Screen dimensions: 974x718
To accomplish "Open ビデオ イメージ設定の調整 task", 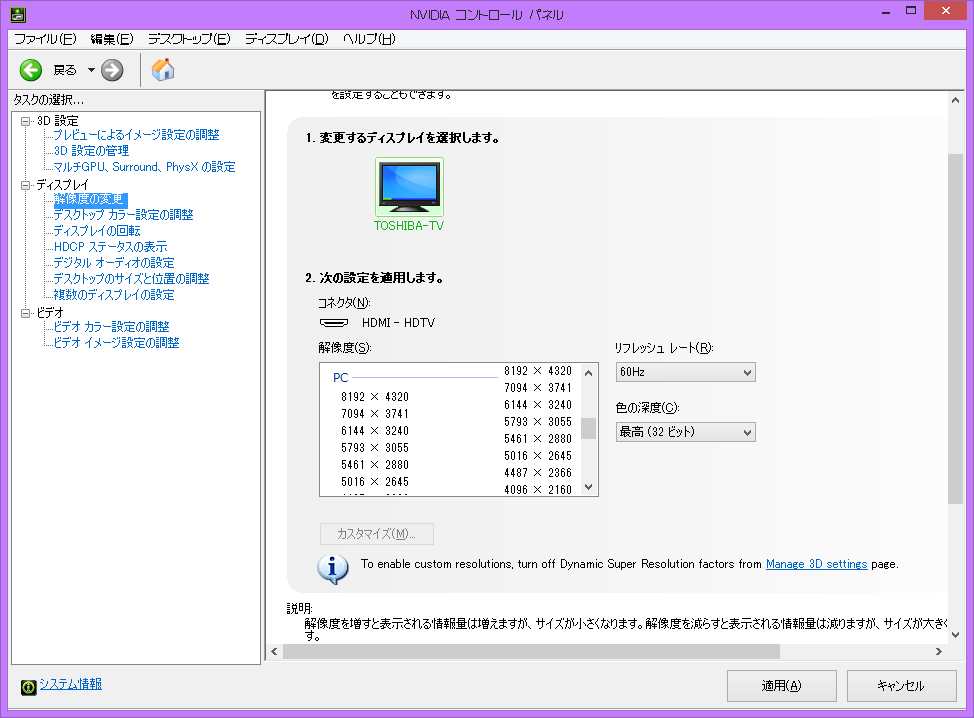I will tap(116, 343).
